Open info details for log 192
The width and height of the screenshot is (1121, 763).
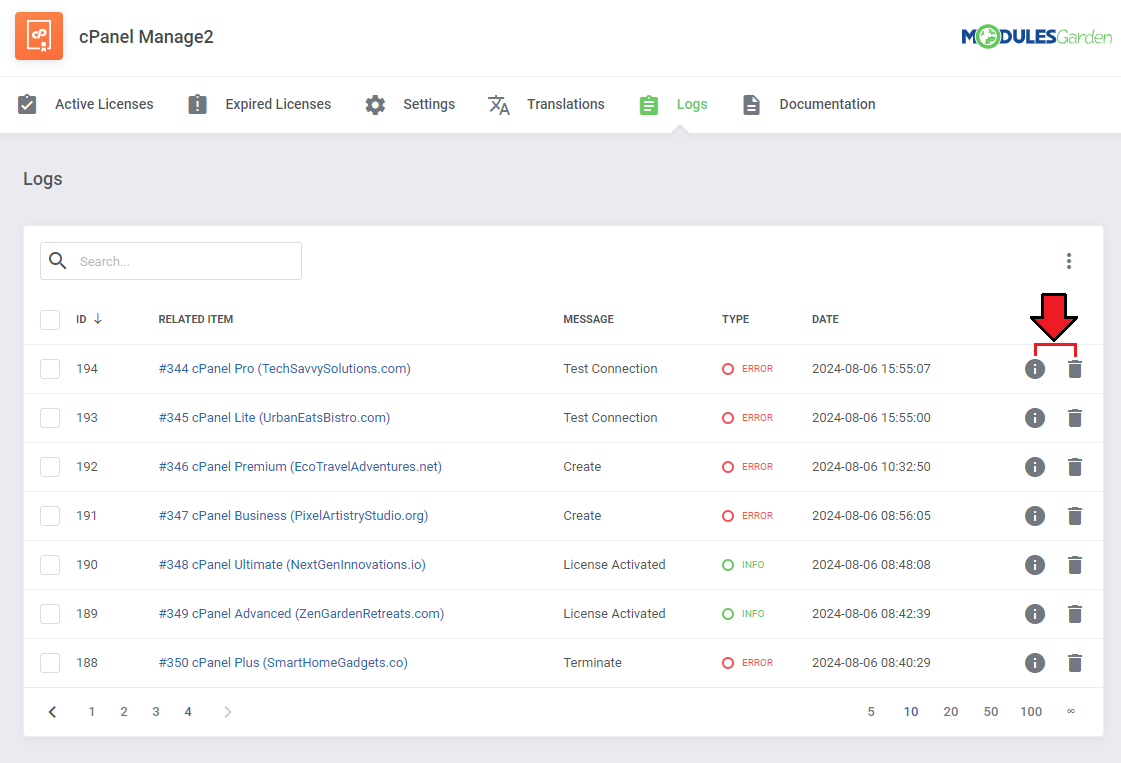(1034, 467)
